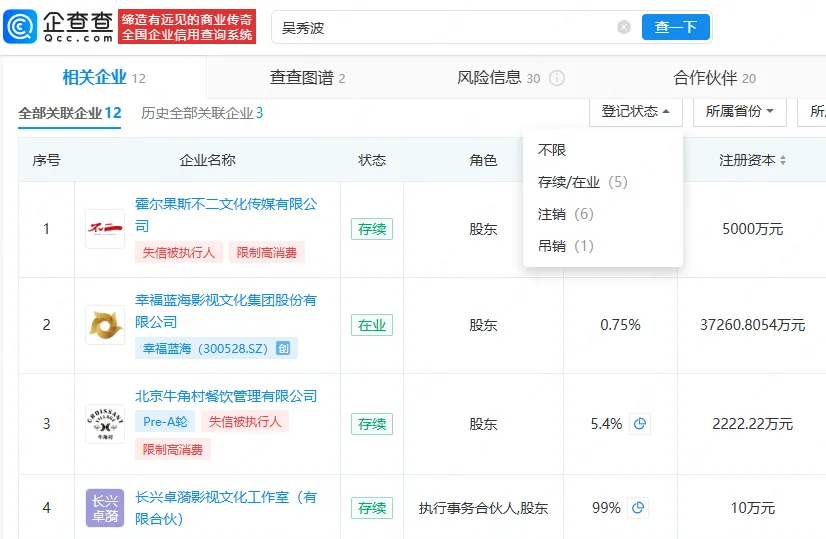Open the shareholding chart icon beside 99%

pyautogui.click(x=638, y=507)
